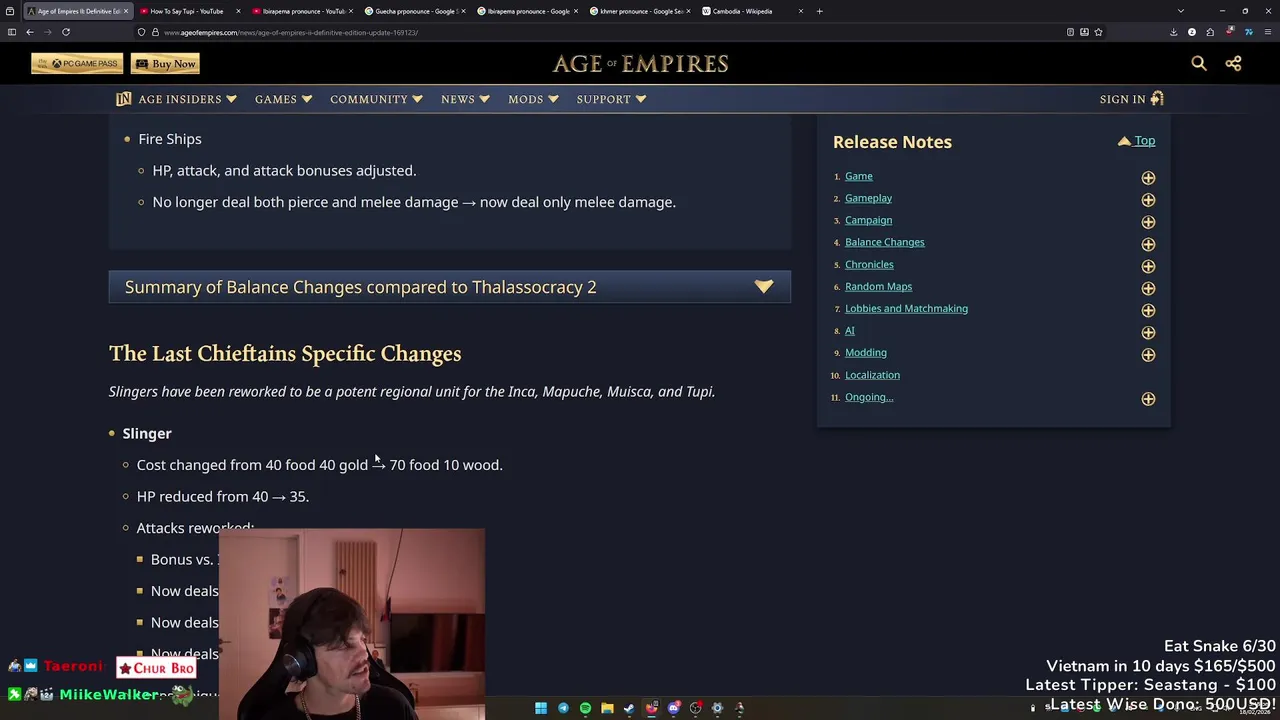Open the Games dropdown menu
1280x720 pixels.
(x=283, y=99)
